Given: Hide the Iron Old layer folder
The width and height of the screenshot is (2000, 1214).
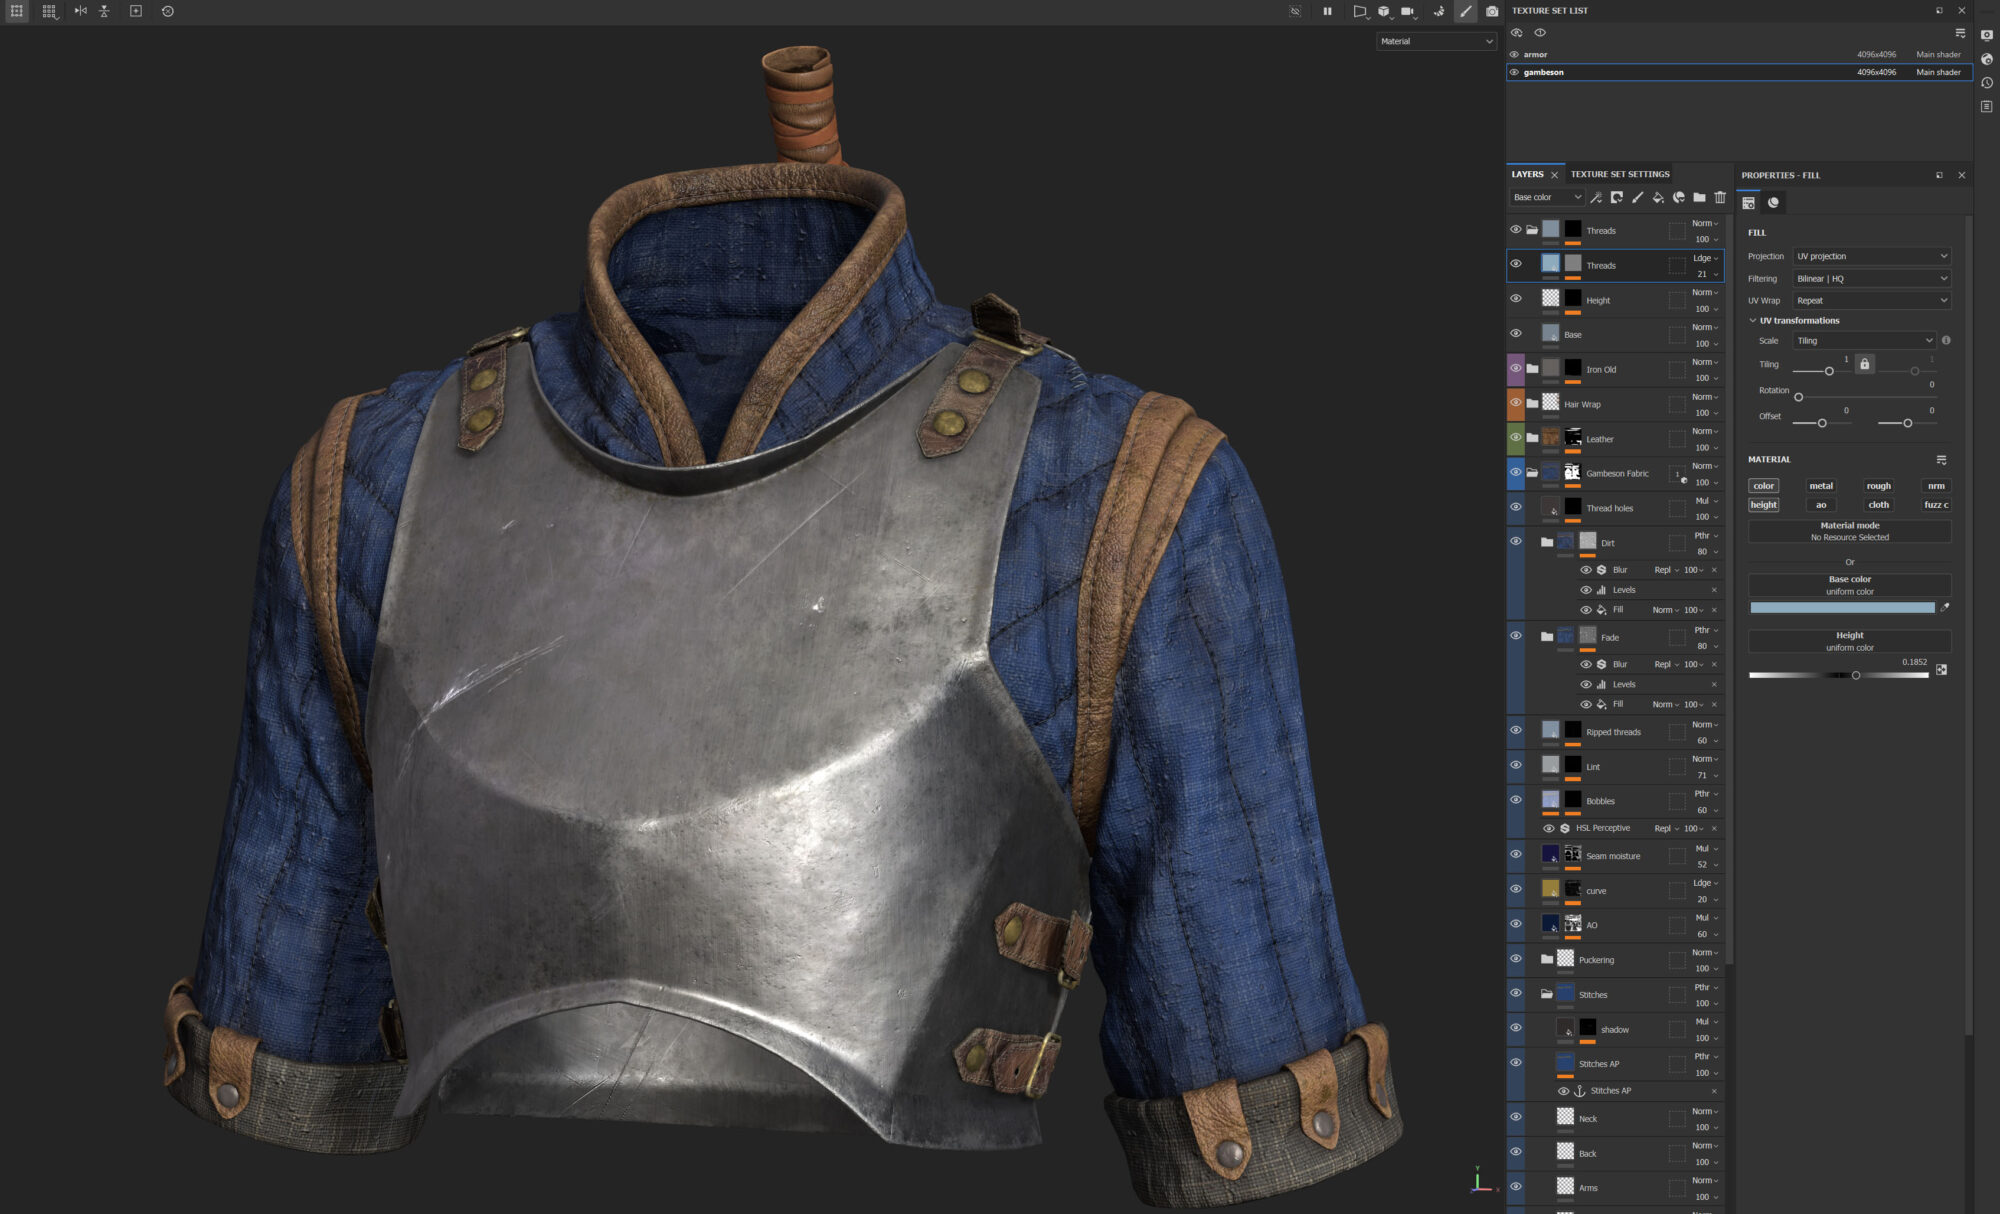Looking at the screenshot, I should point(1515,369).
